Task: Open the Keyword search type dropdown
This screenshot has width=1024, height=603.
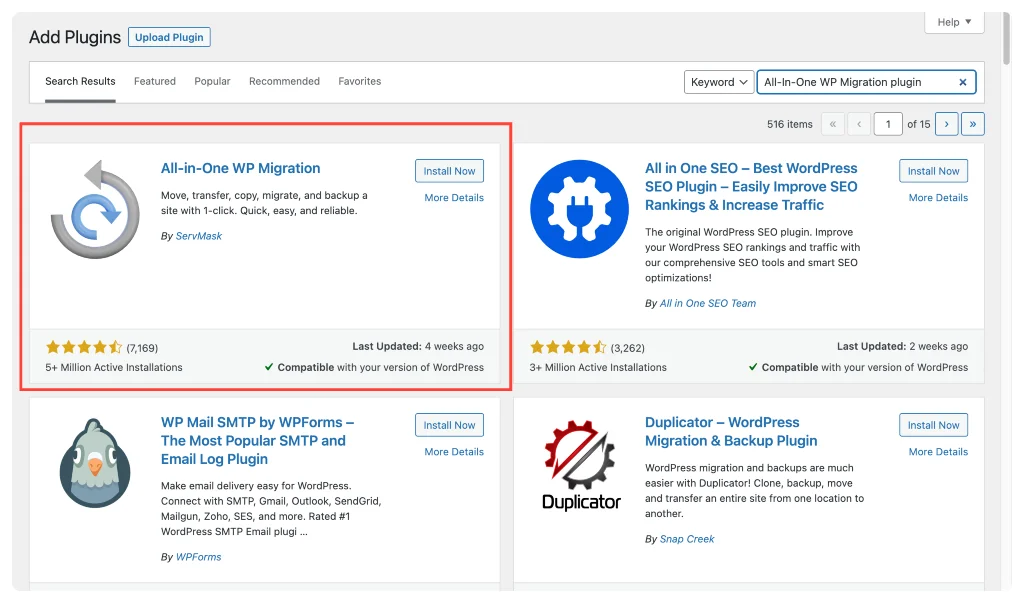Action: click(718, 82)
